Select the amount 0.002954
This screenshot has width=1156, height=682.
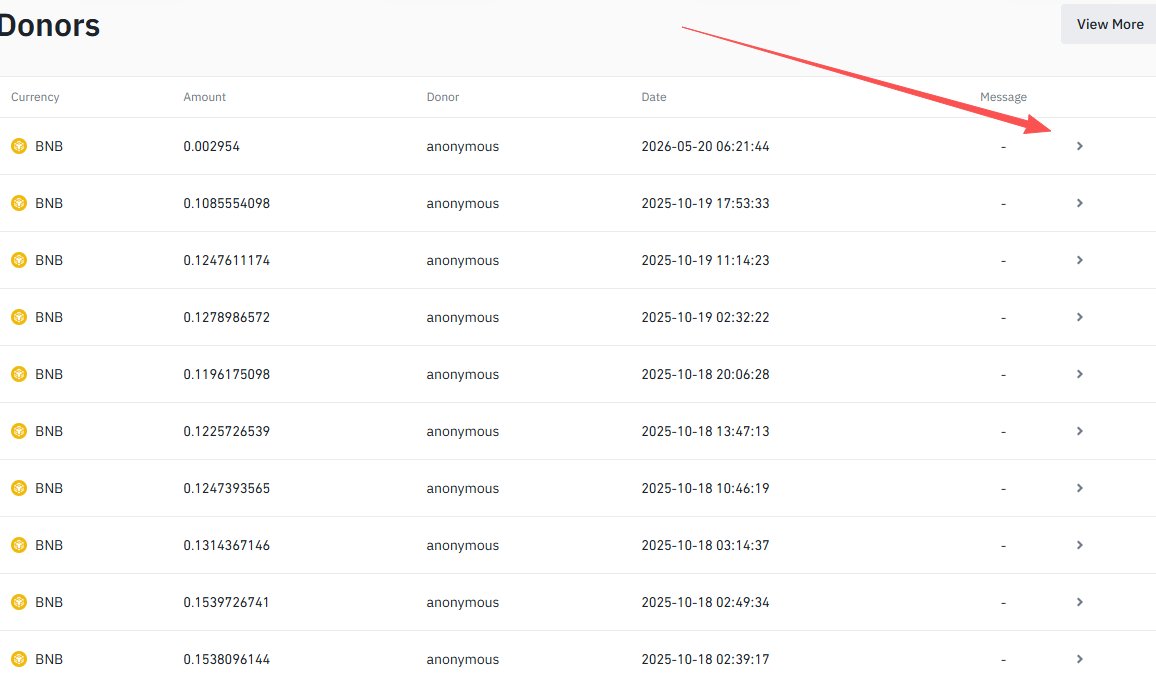(212, 146)
